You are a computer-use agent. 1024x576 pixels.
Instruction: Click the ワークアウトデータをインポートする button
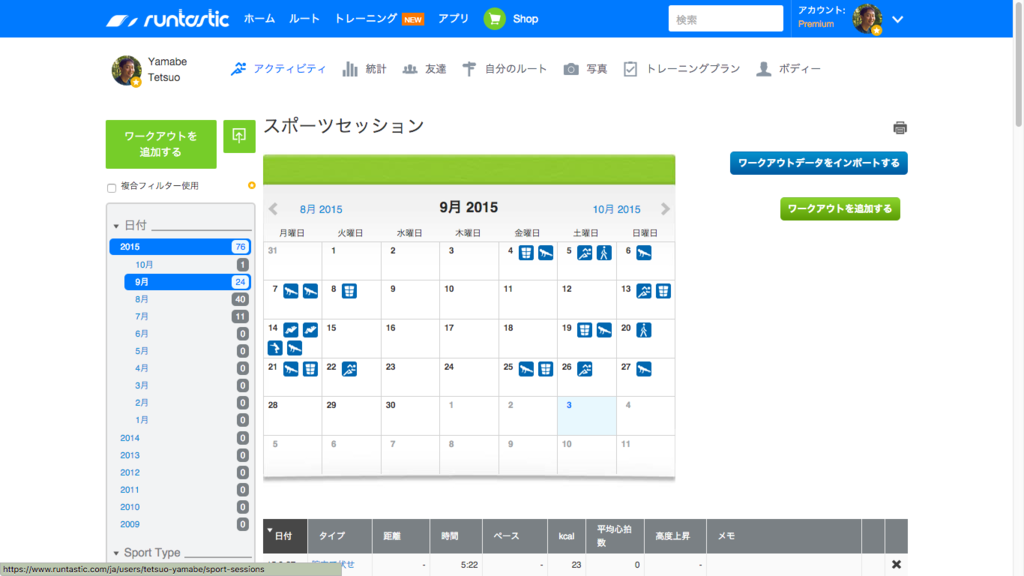(818, 162)
